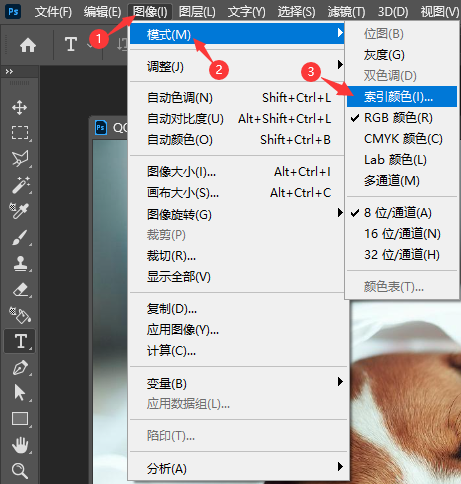
Task: Expand the 模式(M) submenu
Action: click(237, 34)
